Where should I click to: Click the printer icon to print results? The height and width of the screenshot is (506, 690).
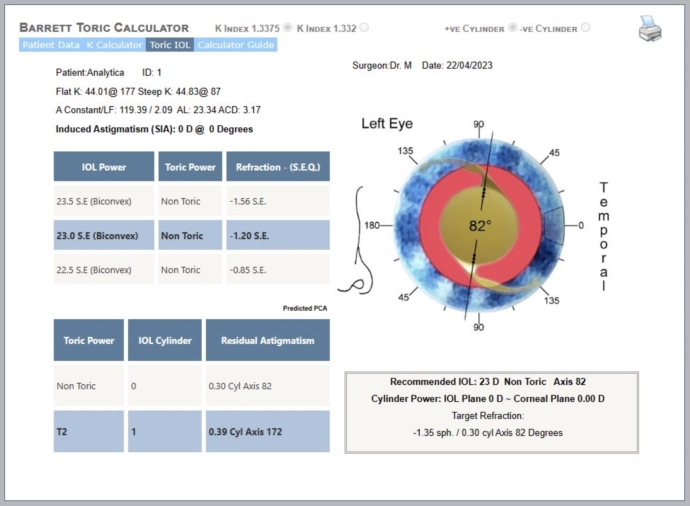pos(651,30)
